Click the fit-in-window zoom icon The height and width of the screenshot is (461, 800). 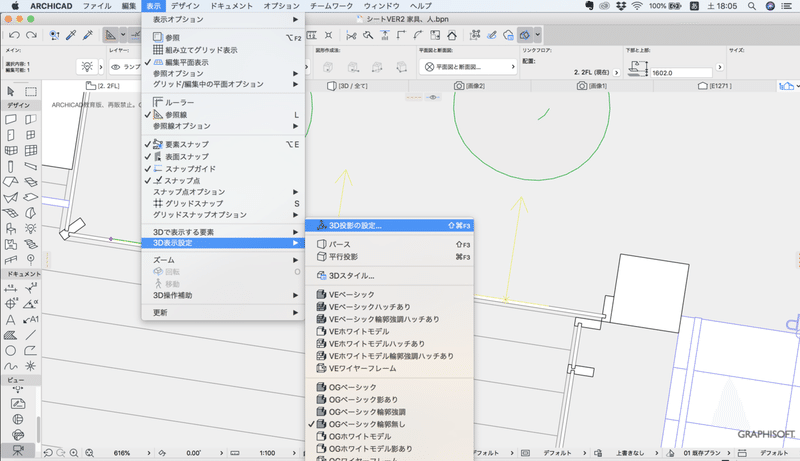tap(89, 453)
